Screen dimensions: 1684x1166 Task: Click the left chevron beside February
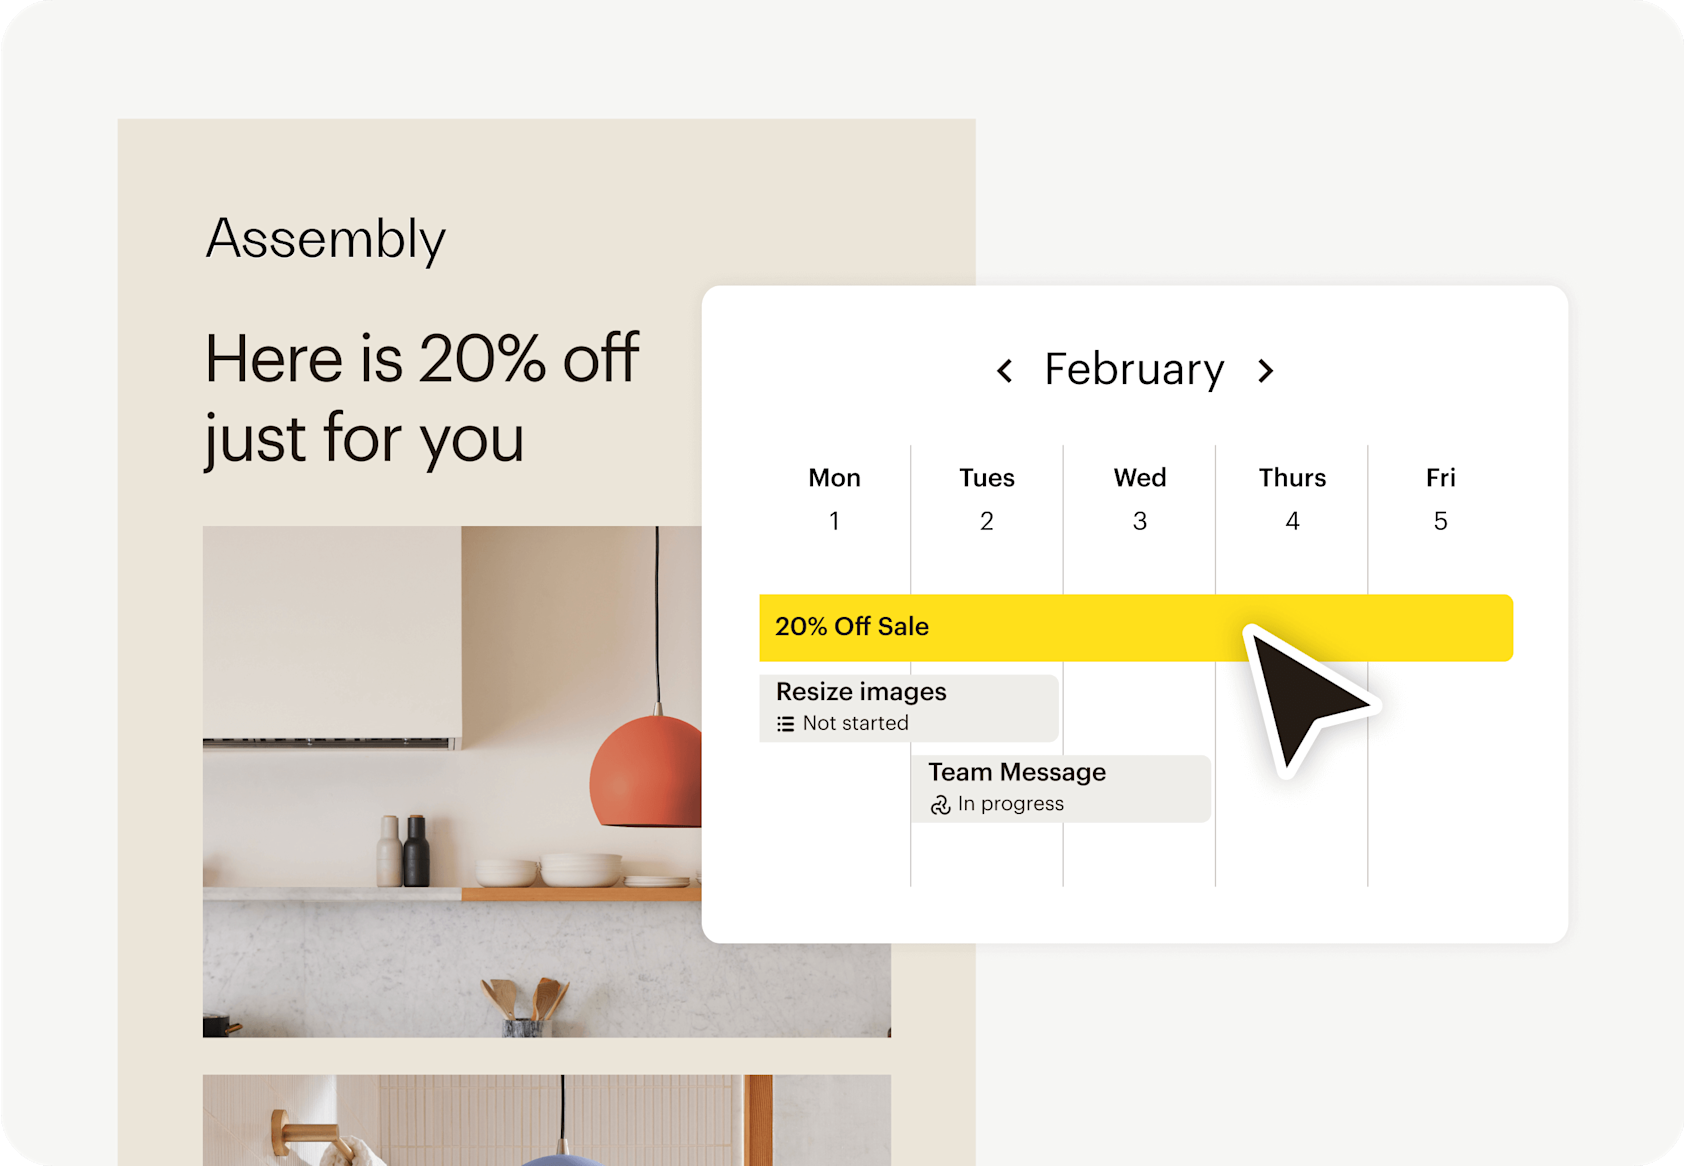(x=1004, y=370)
